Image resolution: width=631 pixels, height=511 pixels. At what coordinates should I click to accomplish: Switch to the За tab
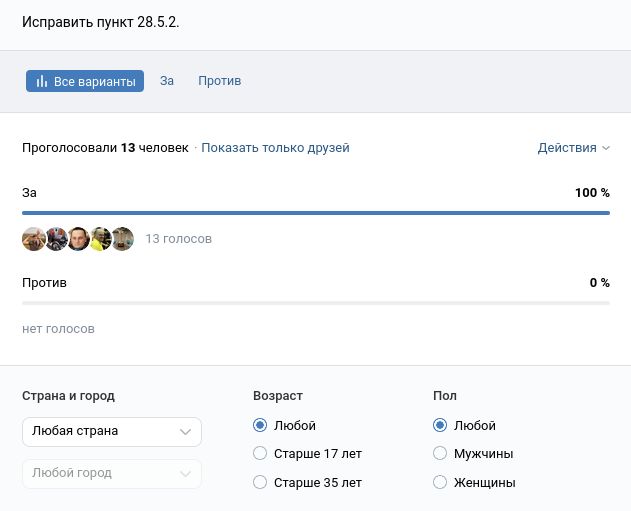[167, 81]
